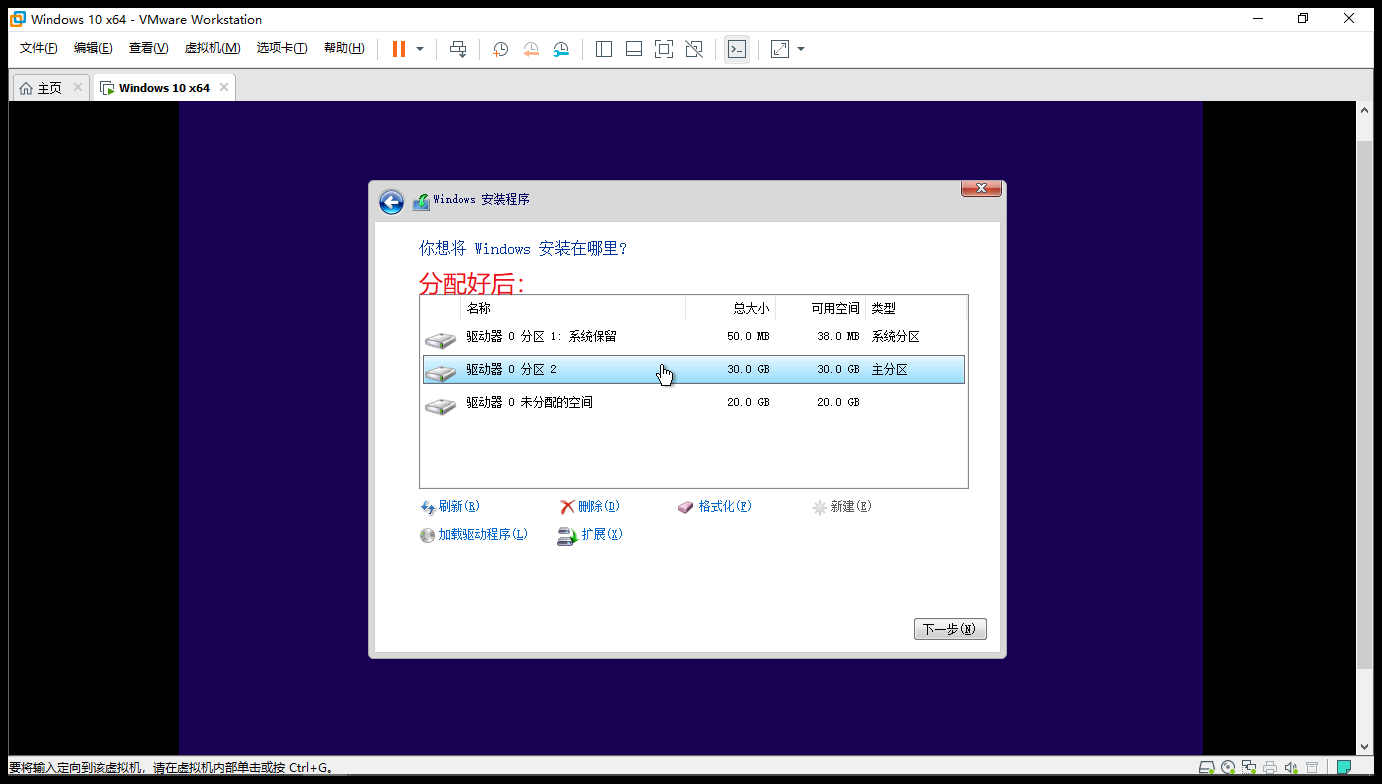Image resolution: width=1382 pixels, height=784 pixels.
Task: Click the scroll up arrow of VMware window
Action: tap(1365, 112)
